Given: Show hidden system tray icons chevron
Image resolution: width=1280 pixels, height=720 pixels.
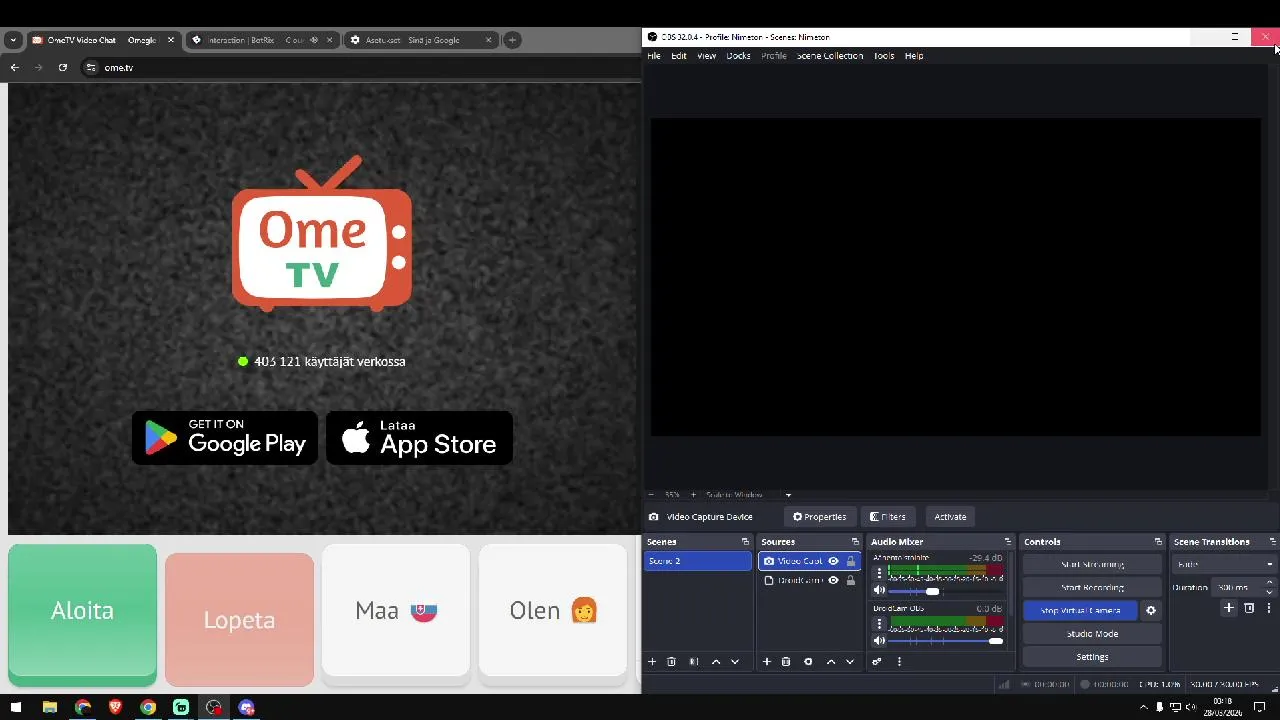Looking at the screenshot, I should pos(1144,707).
